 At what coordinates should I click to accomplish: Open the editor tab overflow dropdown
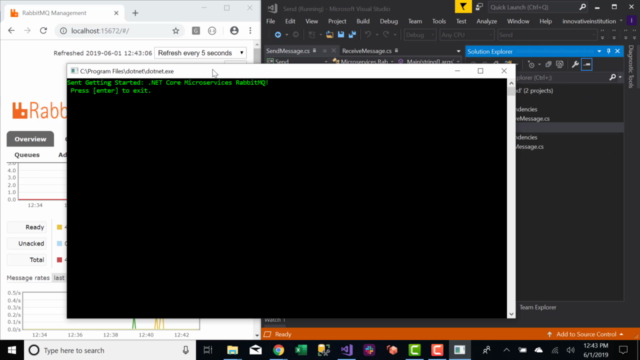(458, 51)
